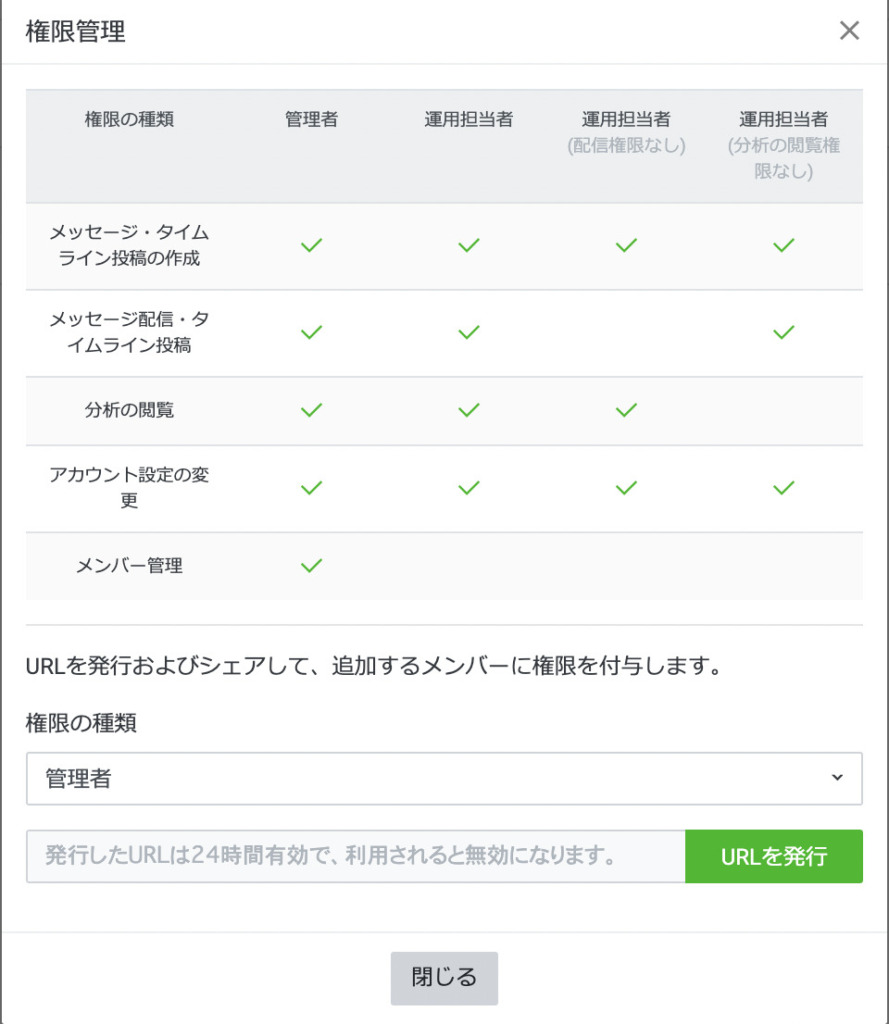Click 管理者 checkmark in 分析の閲覧 row
Viewport: 889px width, 1024px height.
pos(312,410)
